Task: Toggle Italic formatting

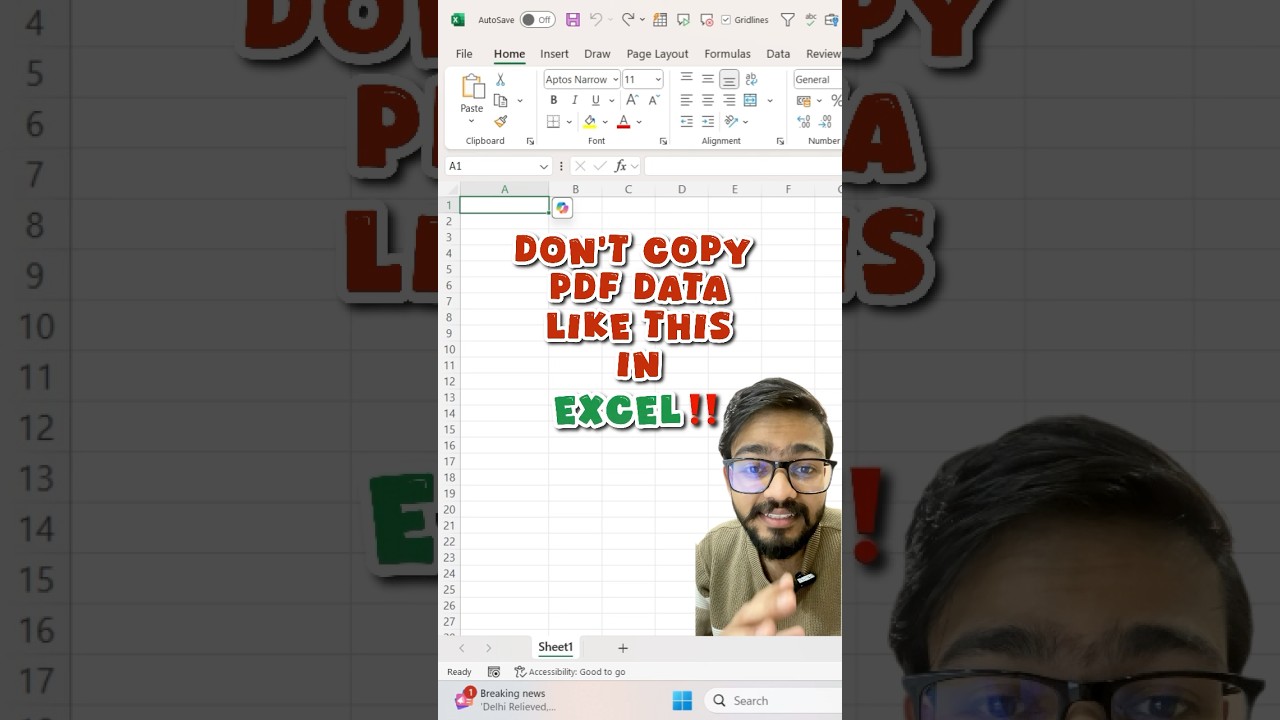Action: coord(574,100)
